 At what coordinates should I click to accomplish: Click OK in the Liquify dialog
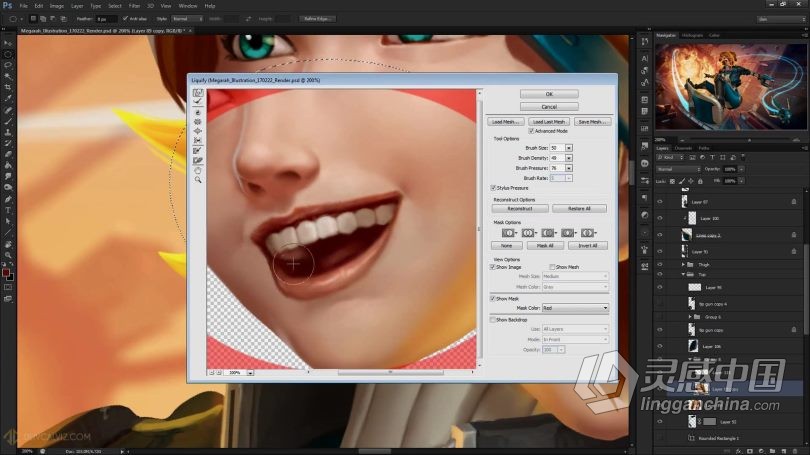[x=549, y=95]
